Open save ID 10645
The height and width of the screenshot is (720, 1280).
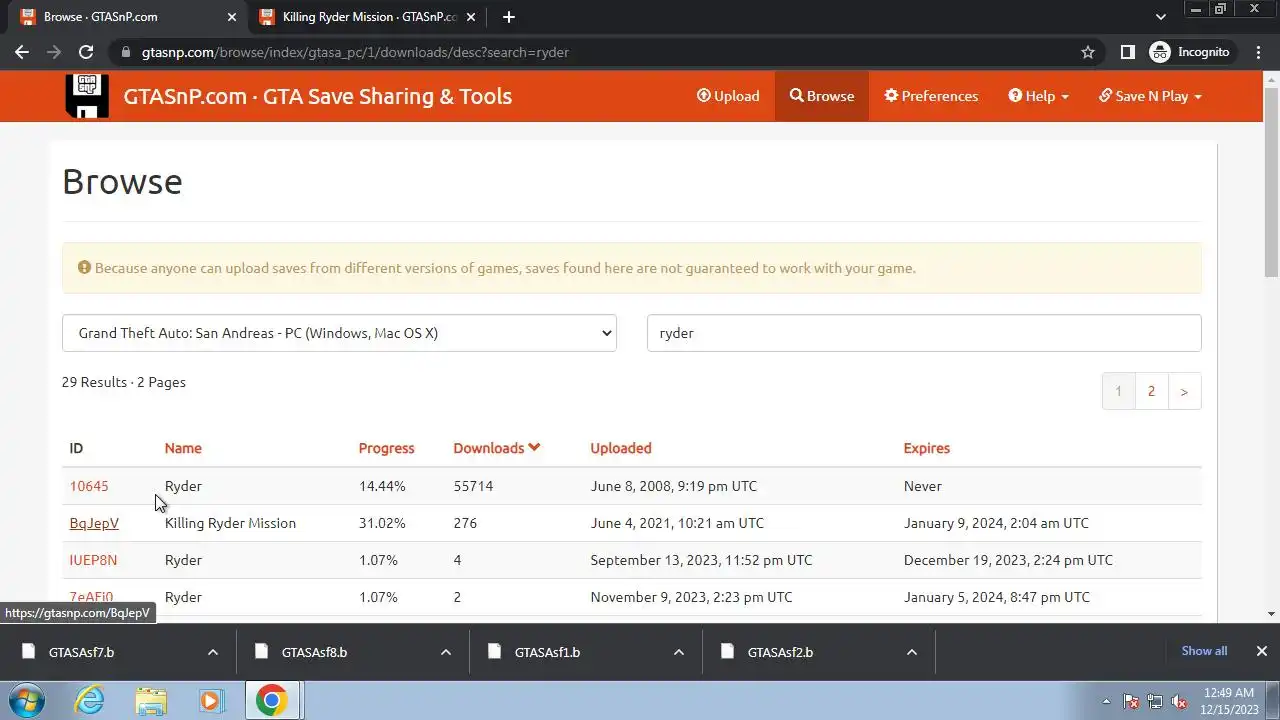[89, 486]
